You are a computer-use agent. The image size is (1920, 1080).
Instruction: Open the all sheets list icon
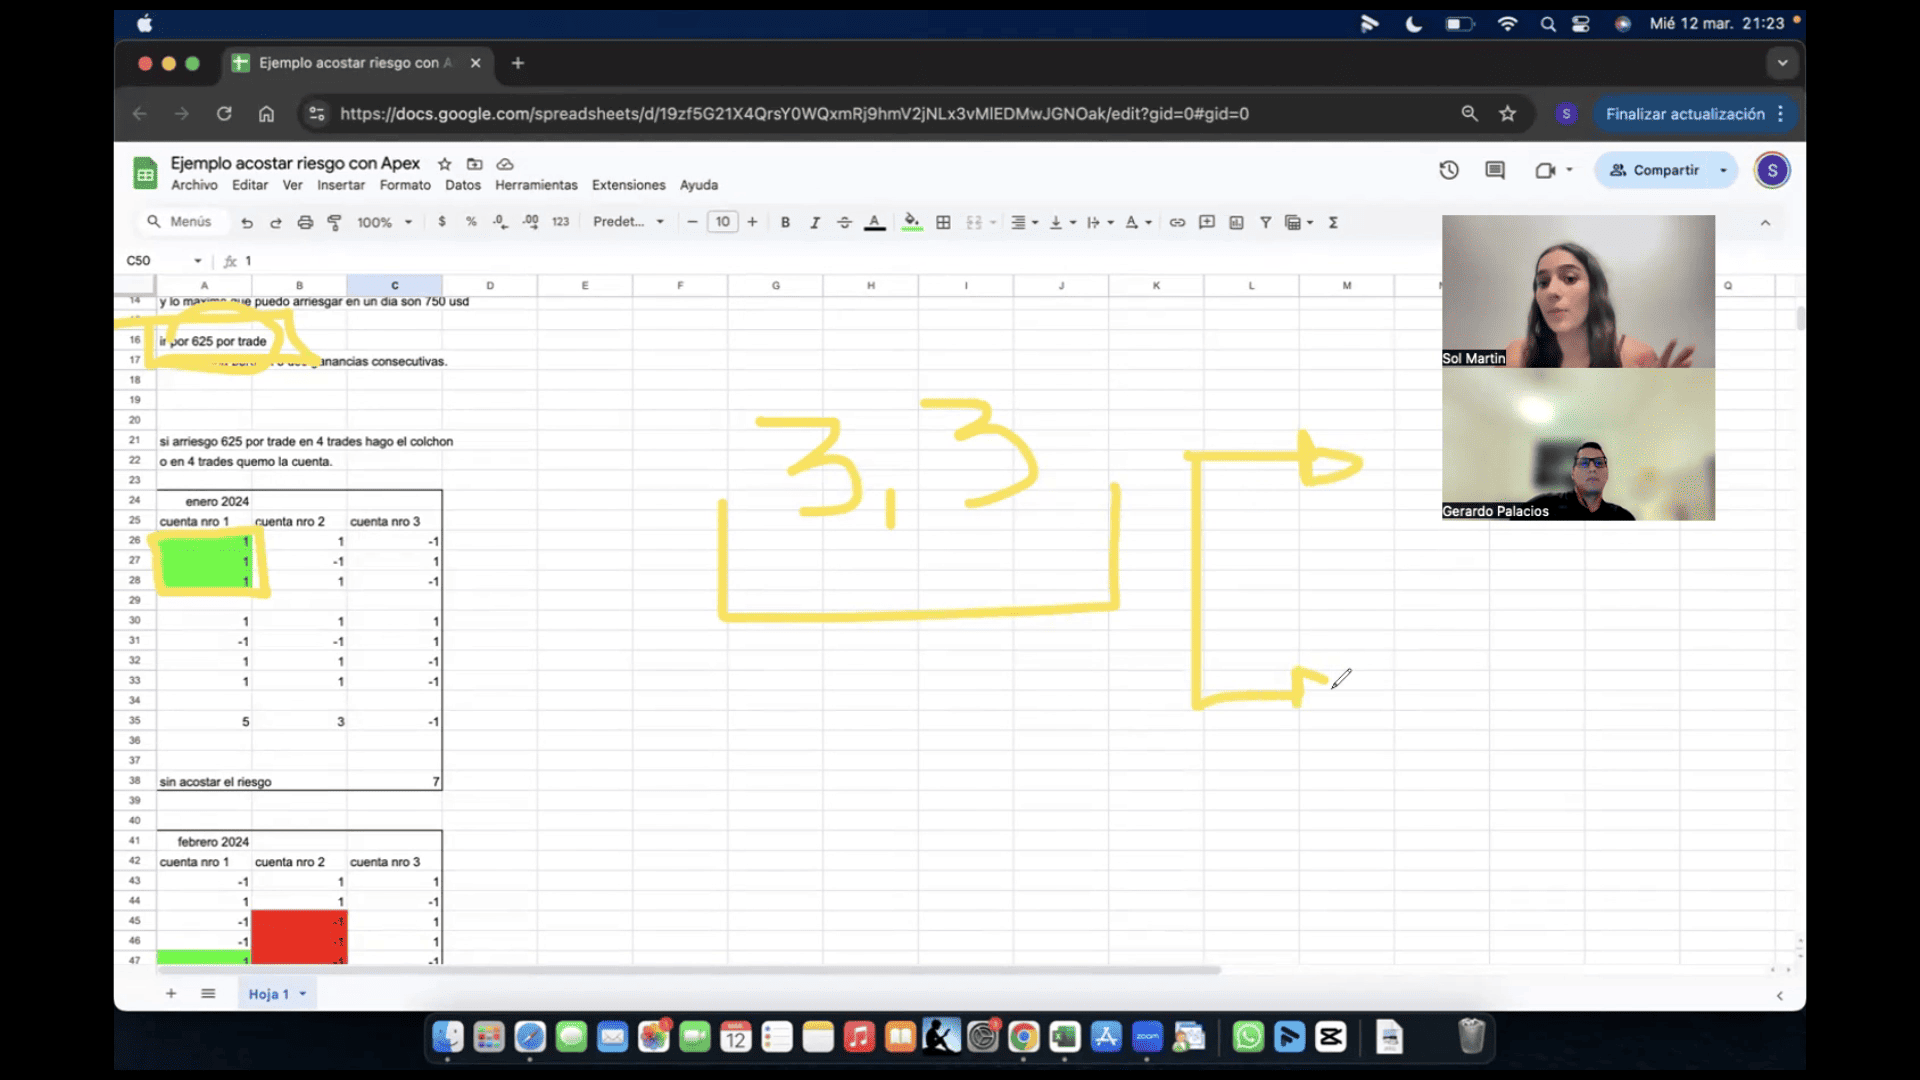(x=208, y=993)
